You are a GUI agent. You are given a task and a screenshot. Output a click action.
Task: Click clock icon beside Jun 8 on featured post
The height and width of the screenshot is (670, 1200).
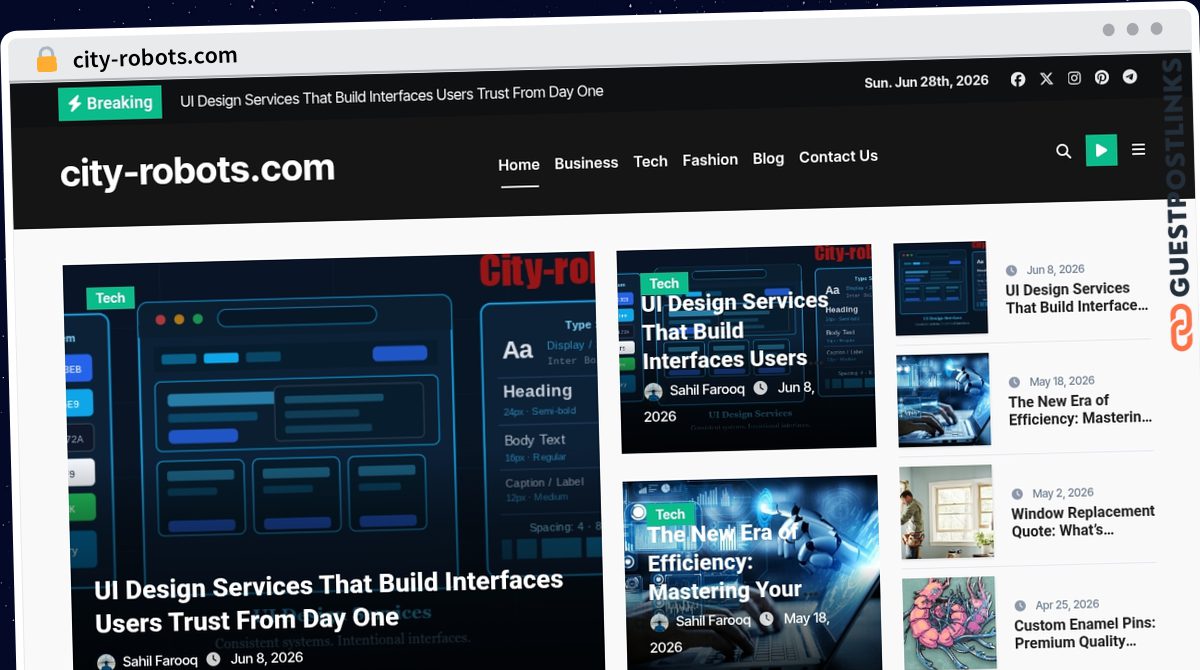[x=213, y=659]
